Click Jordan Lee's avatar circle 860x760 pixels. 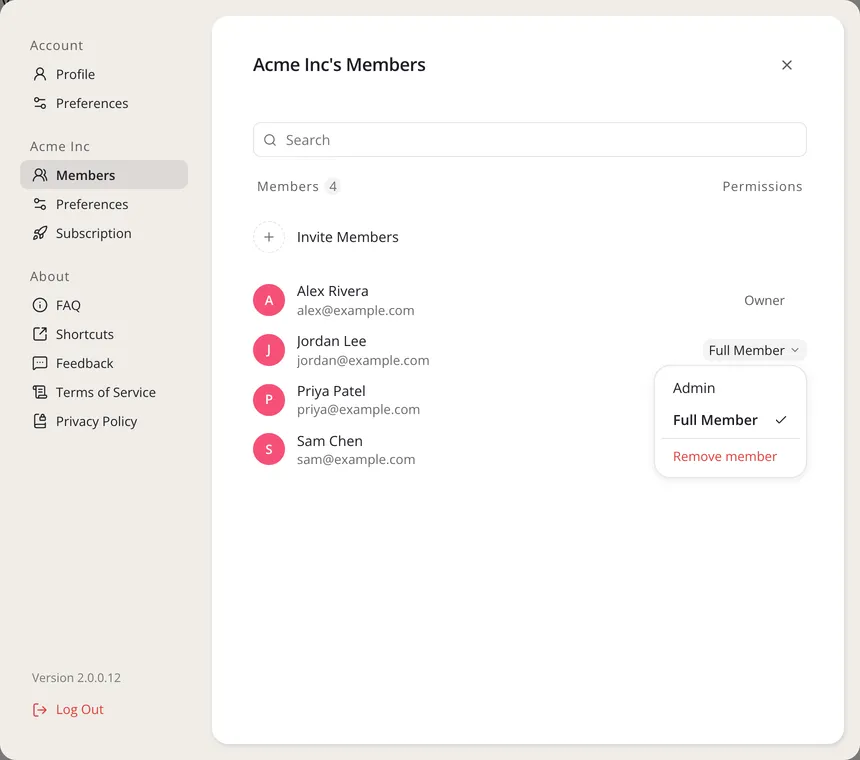(269, 350)
